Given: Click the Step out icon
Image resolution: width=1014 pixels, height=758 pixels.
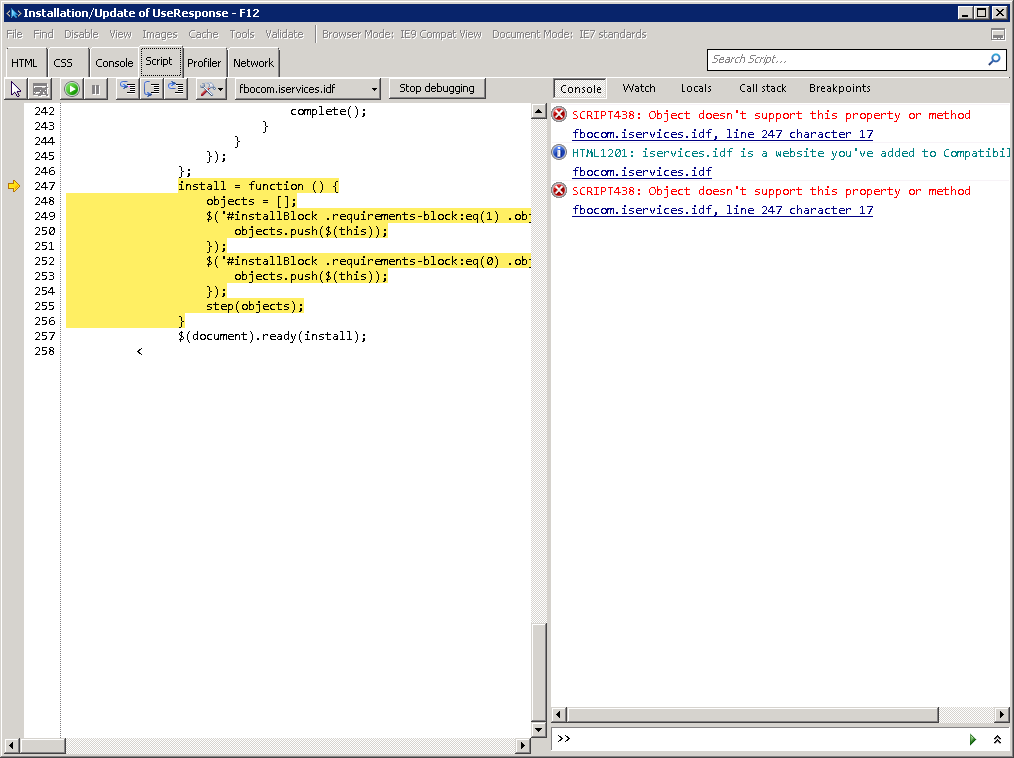Looking at the screenshot, I should point(175,89).
